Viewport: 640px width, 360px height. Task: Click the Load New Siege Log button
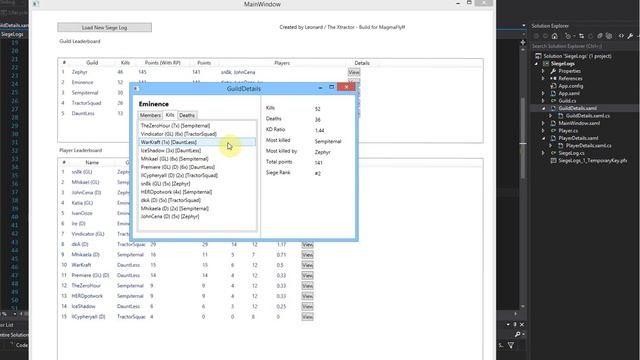tap(104, 27)
